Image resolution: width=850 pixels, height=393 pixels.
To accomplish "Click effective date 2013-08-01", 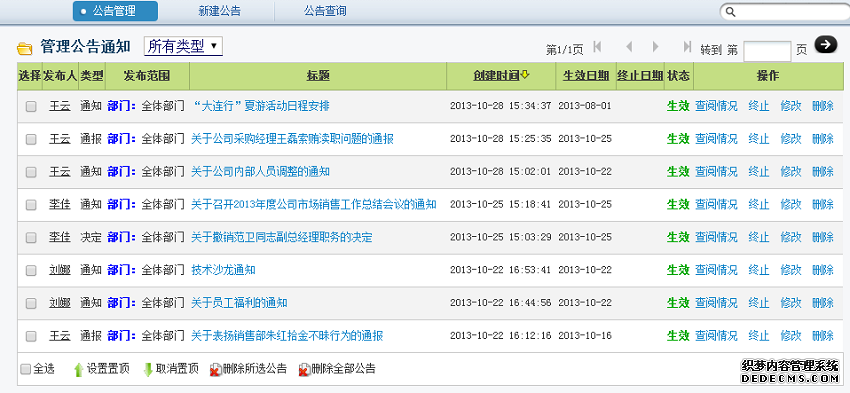I will (585, 106).
